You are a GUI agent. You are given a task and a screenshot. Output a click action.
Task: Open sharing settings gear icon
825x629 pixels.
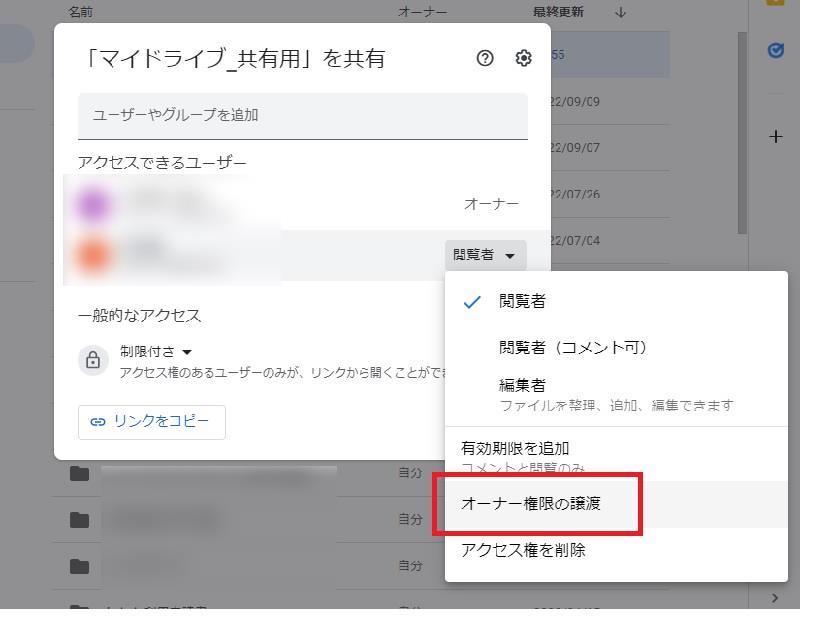coord(523,59)
